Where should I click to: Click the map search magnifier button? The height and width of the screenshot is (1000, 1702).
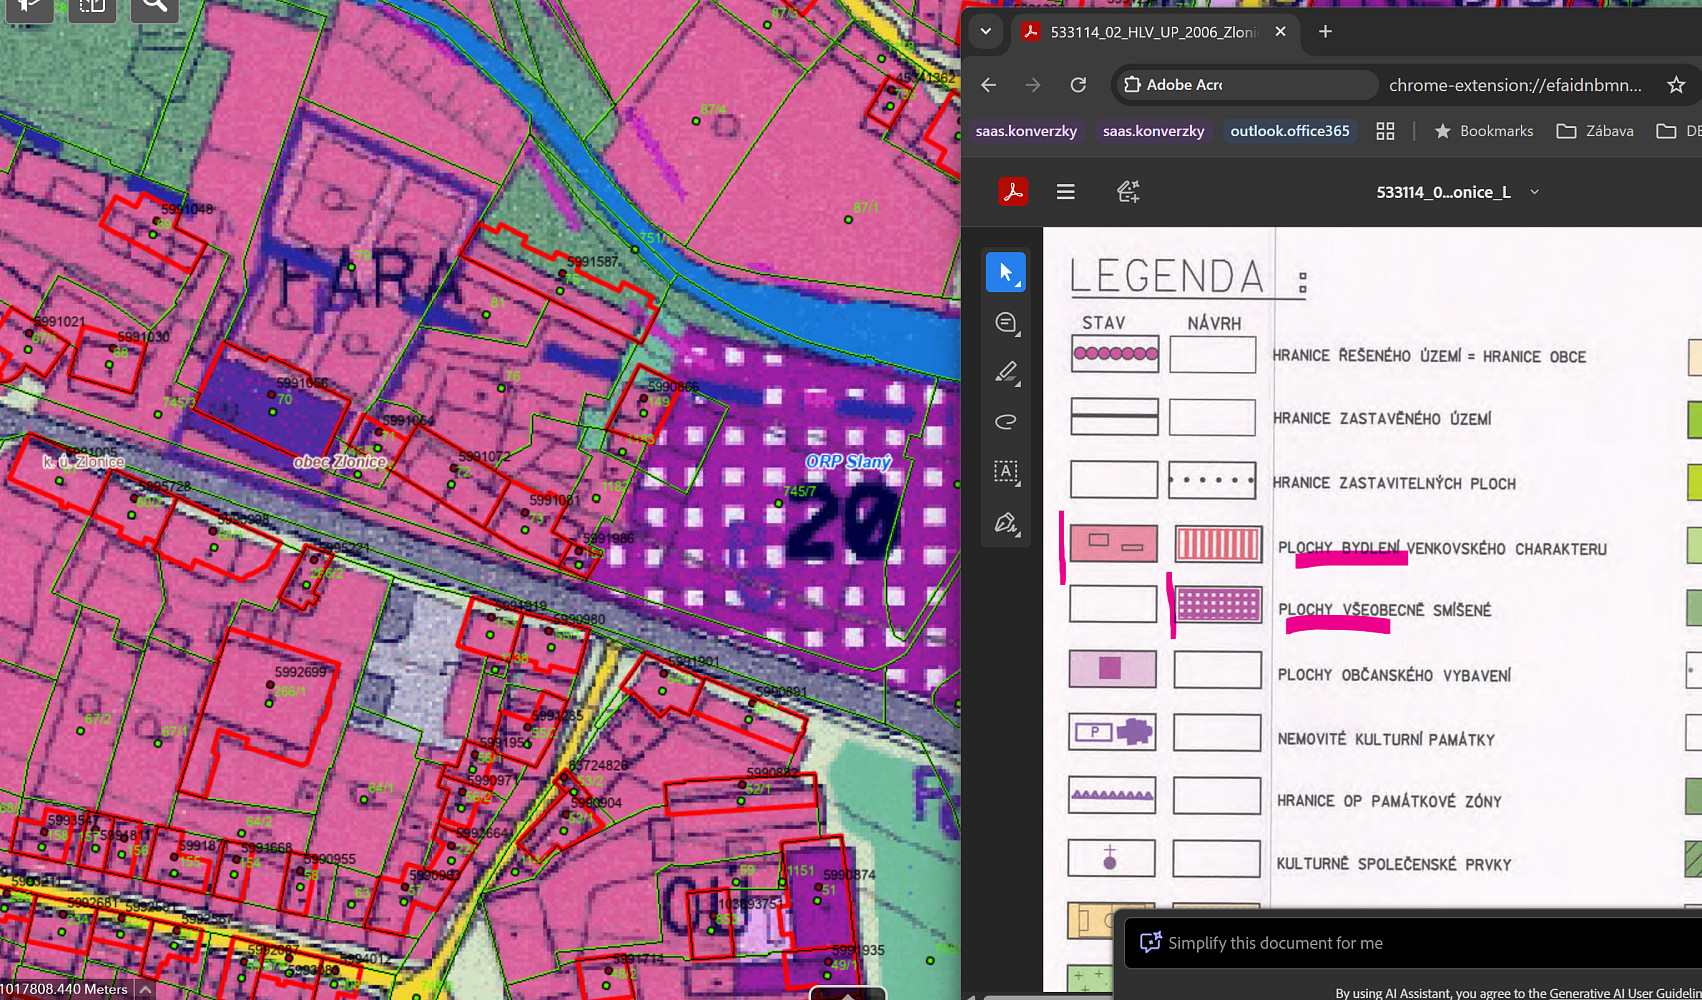[154, 8]
